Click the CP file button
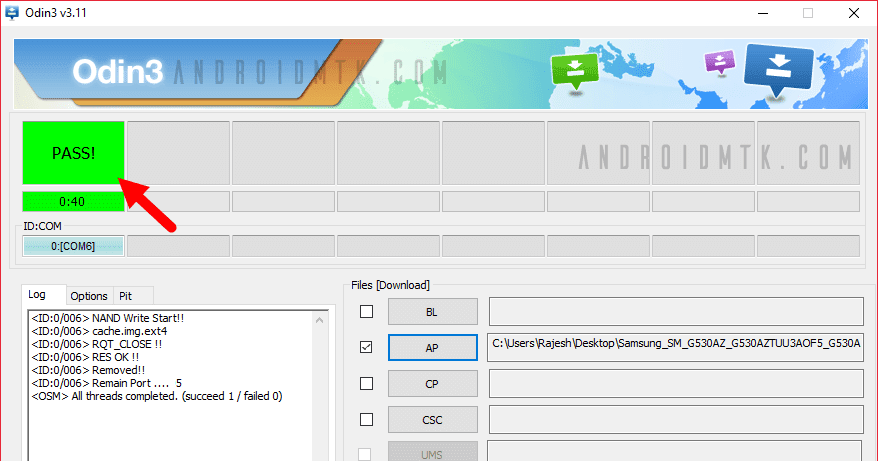The image size is (878, 461). (432, 384)
